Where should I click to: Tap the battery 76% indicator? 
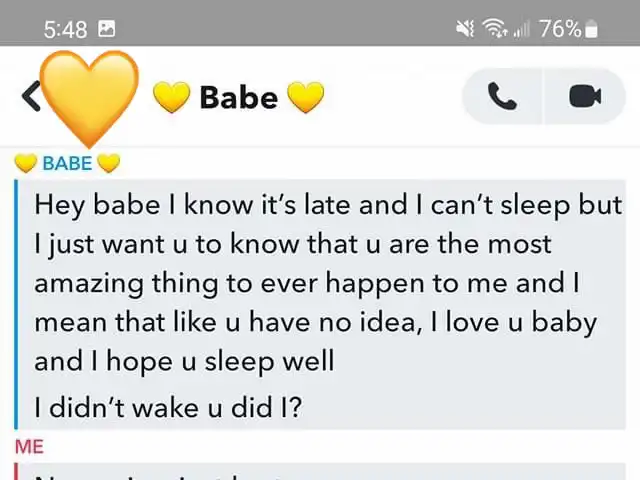click(x=569, y=29)
